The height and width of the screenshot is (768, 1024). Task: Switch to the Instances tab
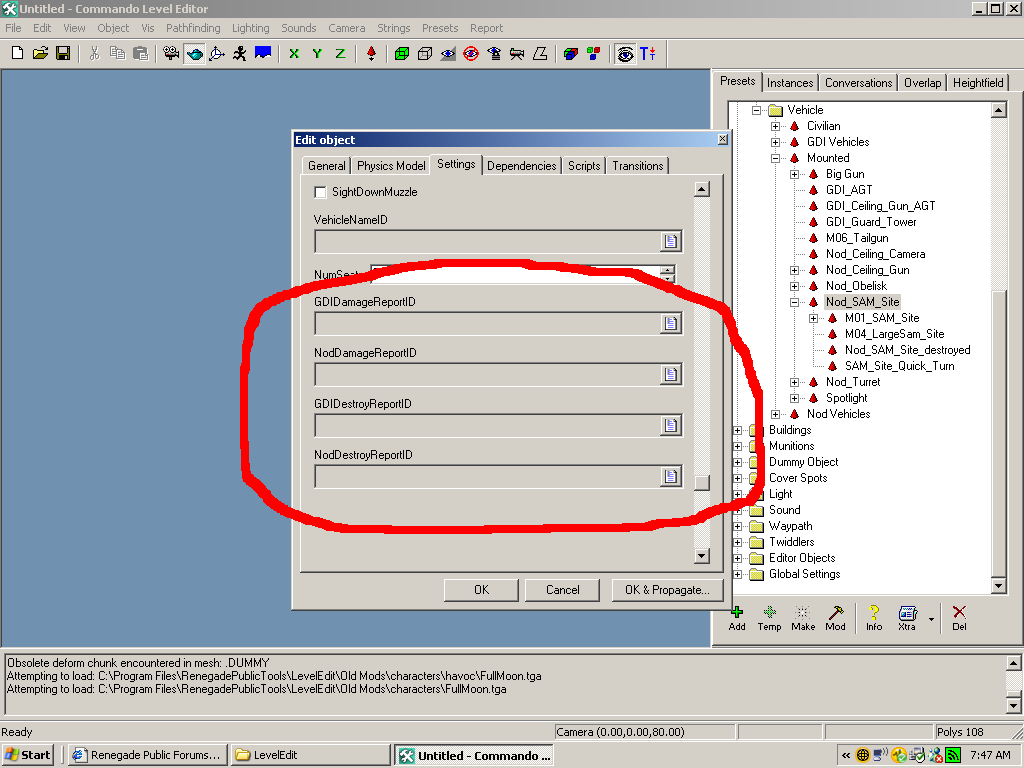point(790,83)
